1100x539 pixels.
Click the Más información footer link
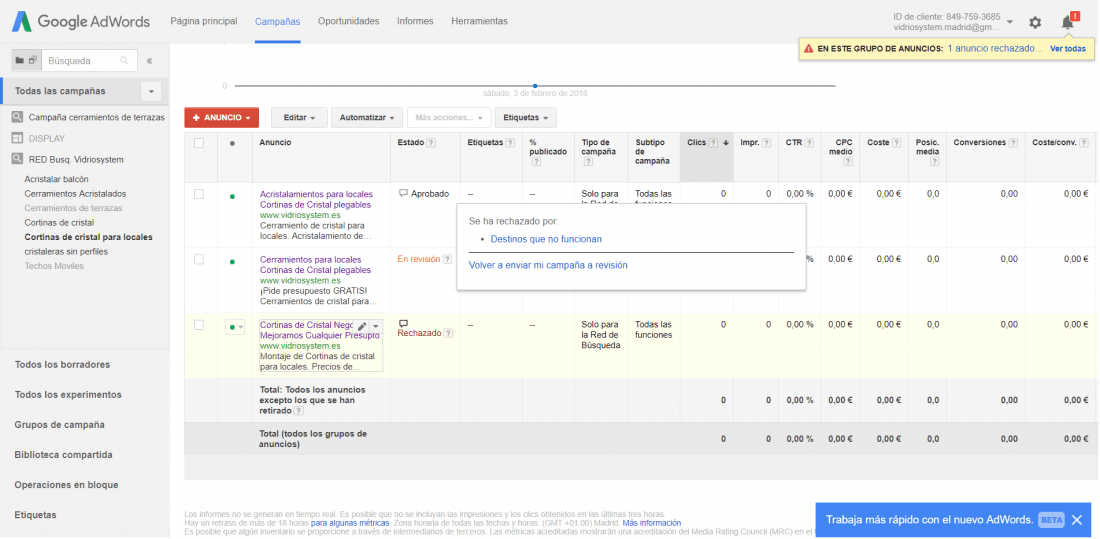[x=652, y=523]
